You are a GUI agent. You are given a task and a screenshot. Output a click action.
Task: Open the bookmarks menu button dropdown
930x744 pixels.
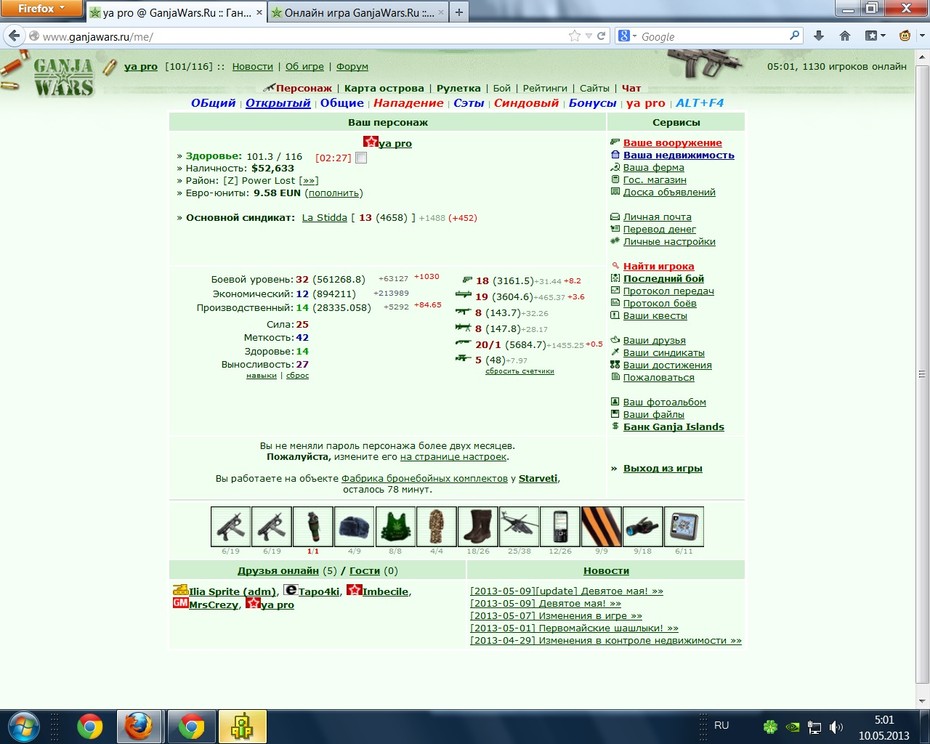[x=875, y=36]
